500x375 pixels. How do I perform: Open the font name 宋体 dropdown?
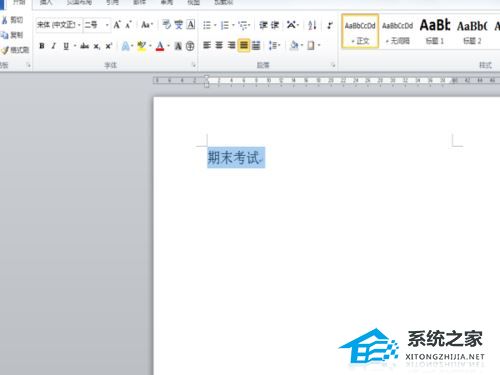(79, 25)
